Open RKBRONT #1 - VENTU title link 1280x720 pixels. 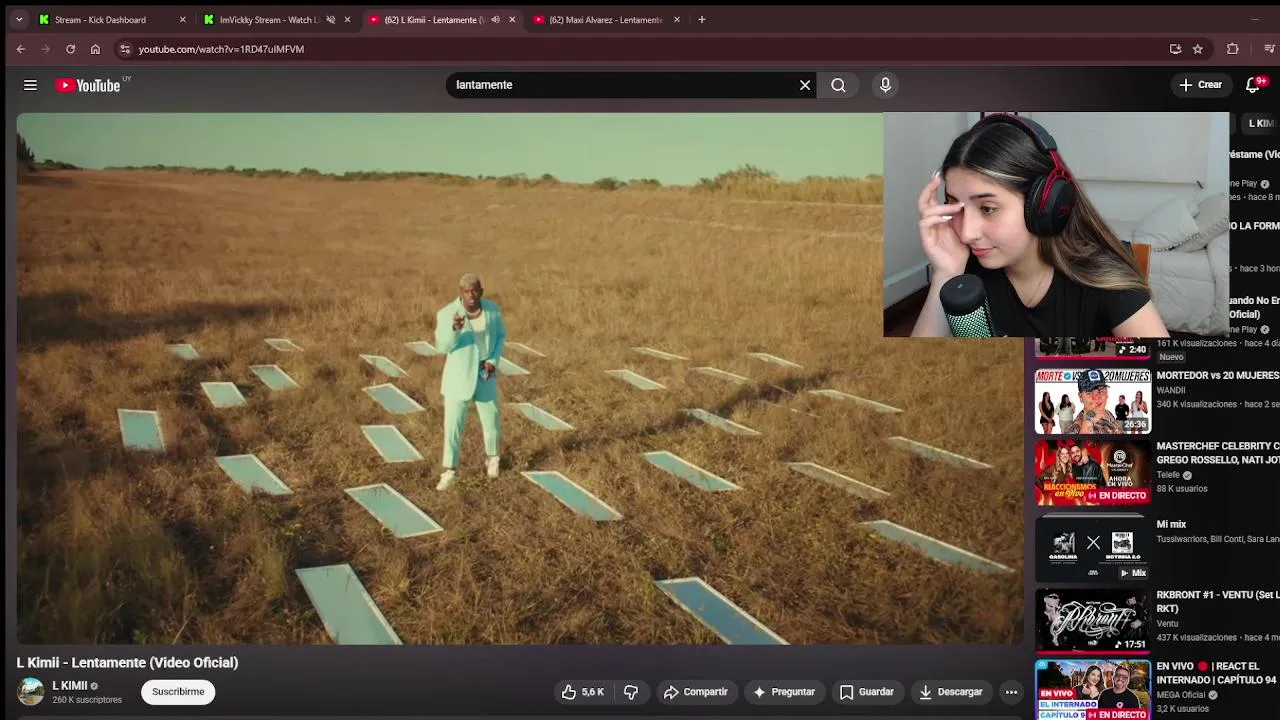click(1218, 601)
